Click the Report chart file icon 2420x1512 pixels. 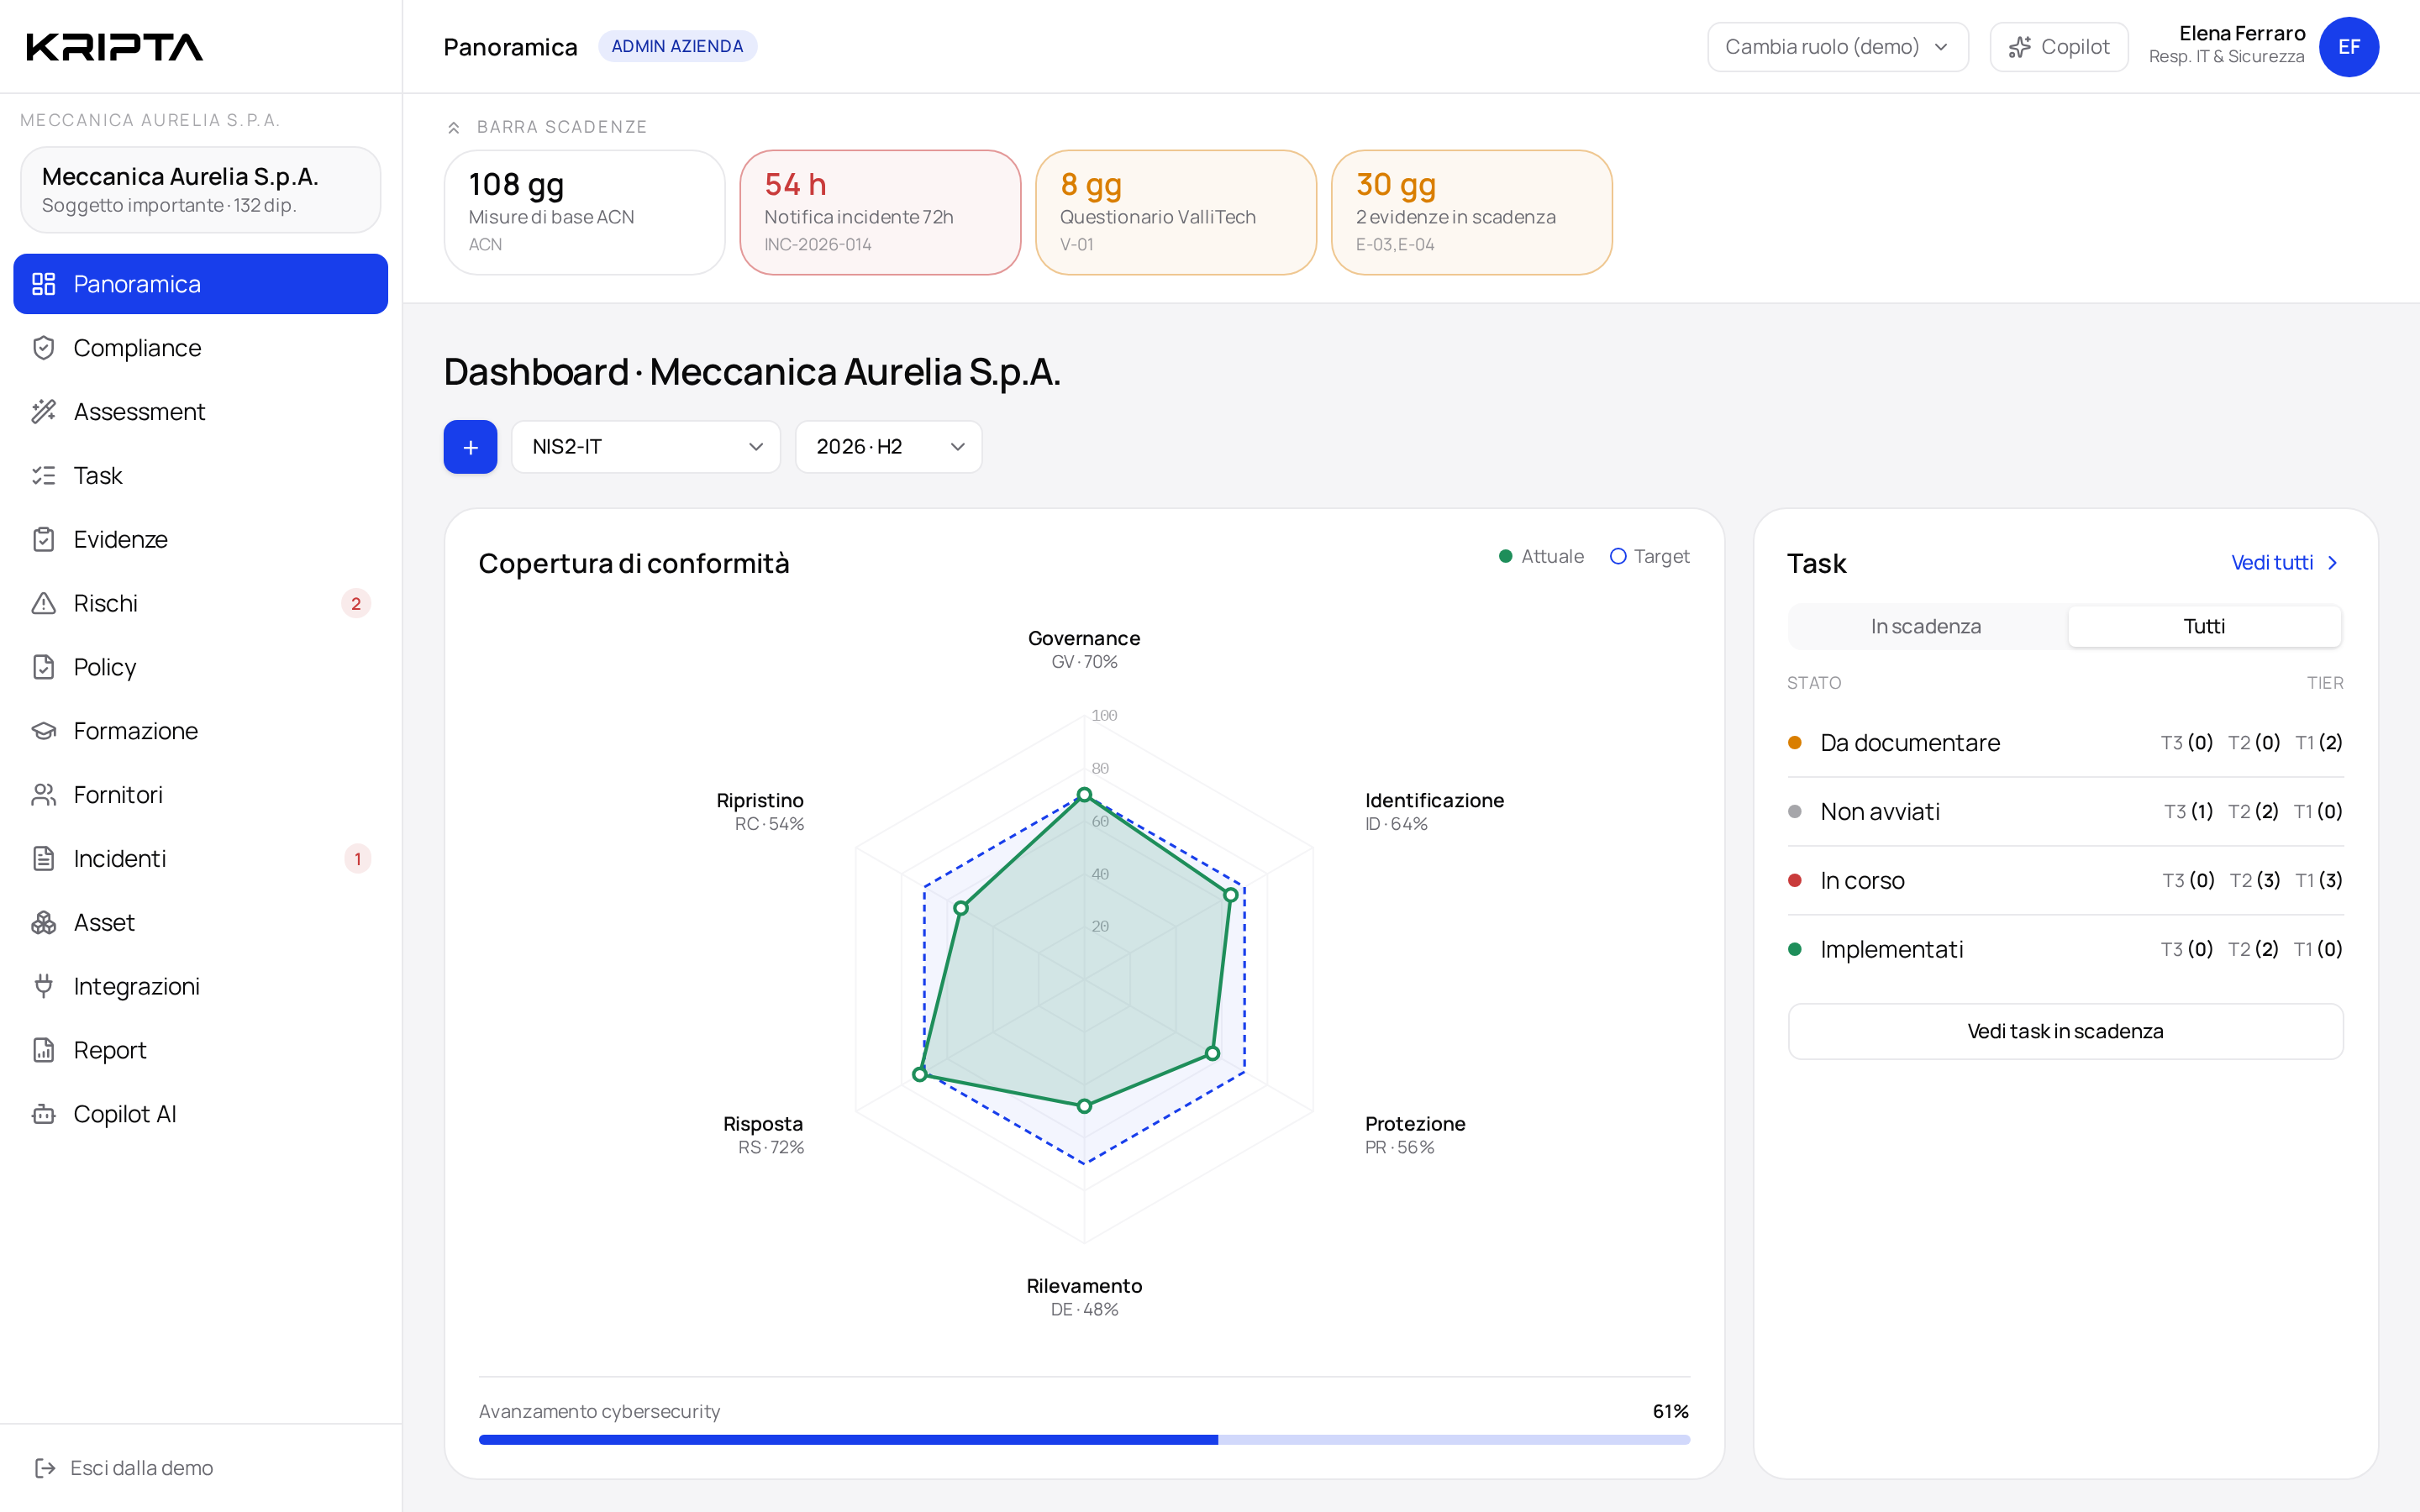pos(43,1050)
